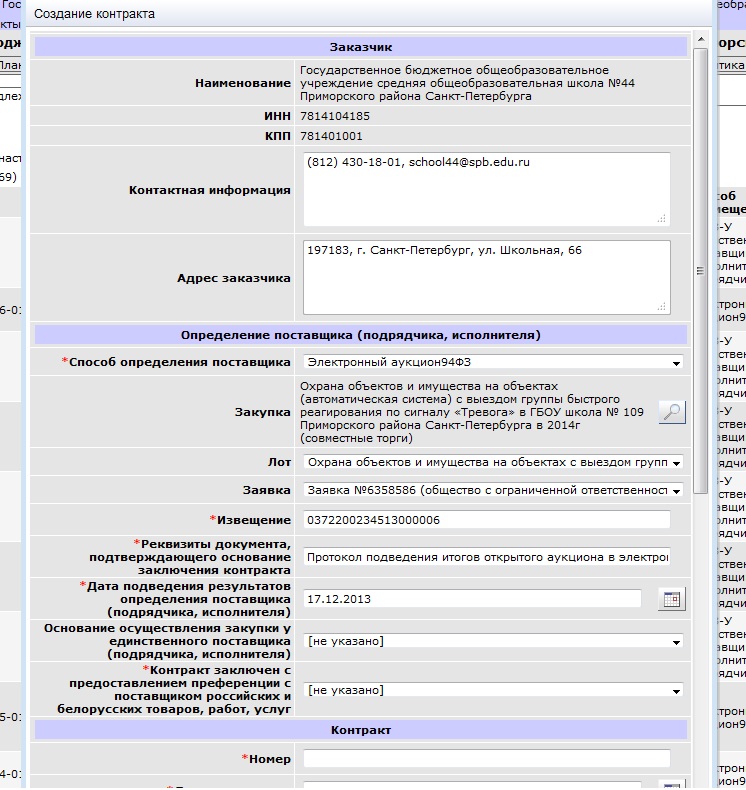The height and width of the screenshot is (790, 746).
Task: Open the preference for Russian goods dropdown
Action: 493,690
